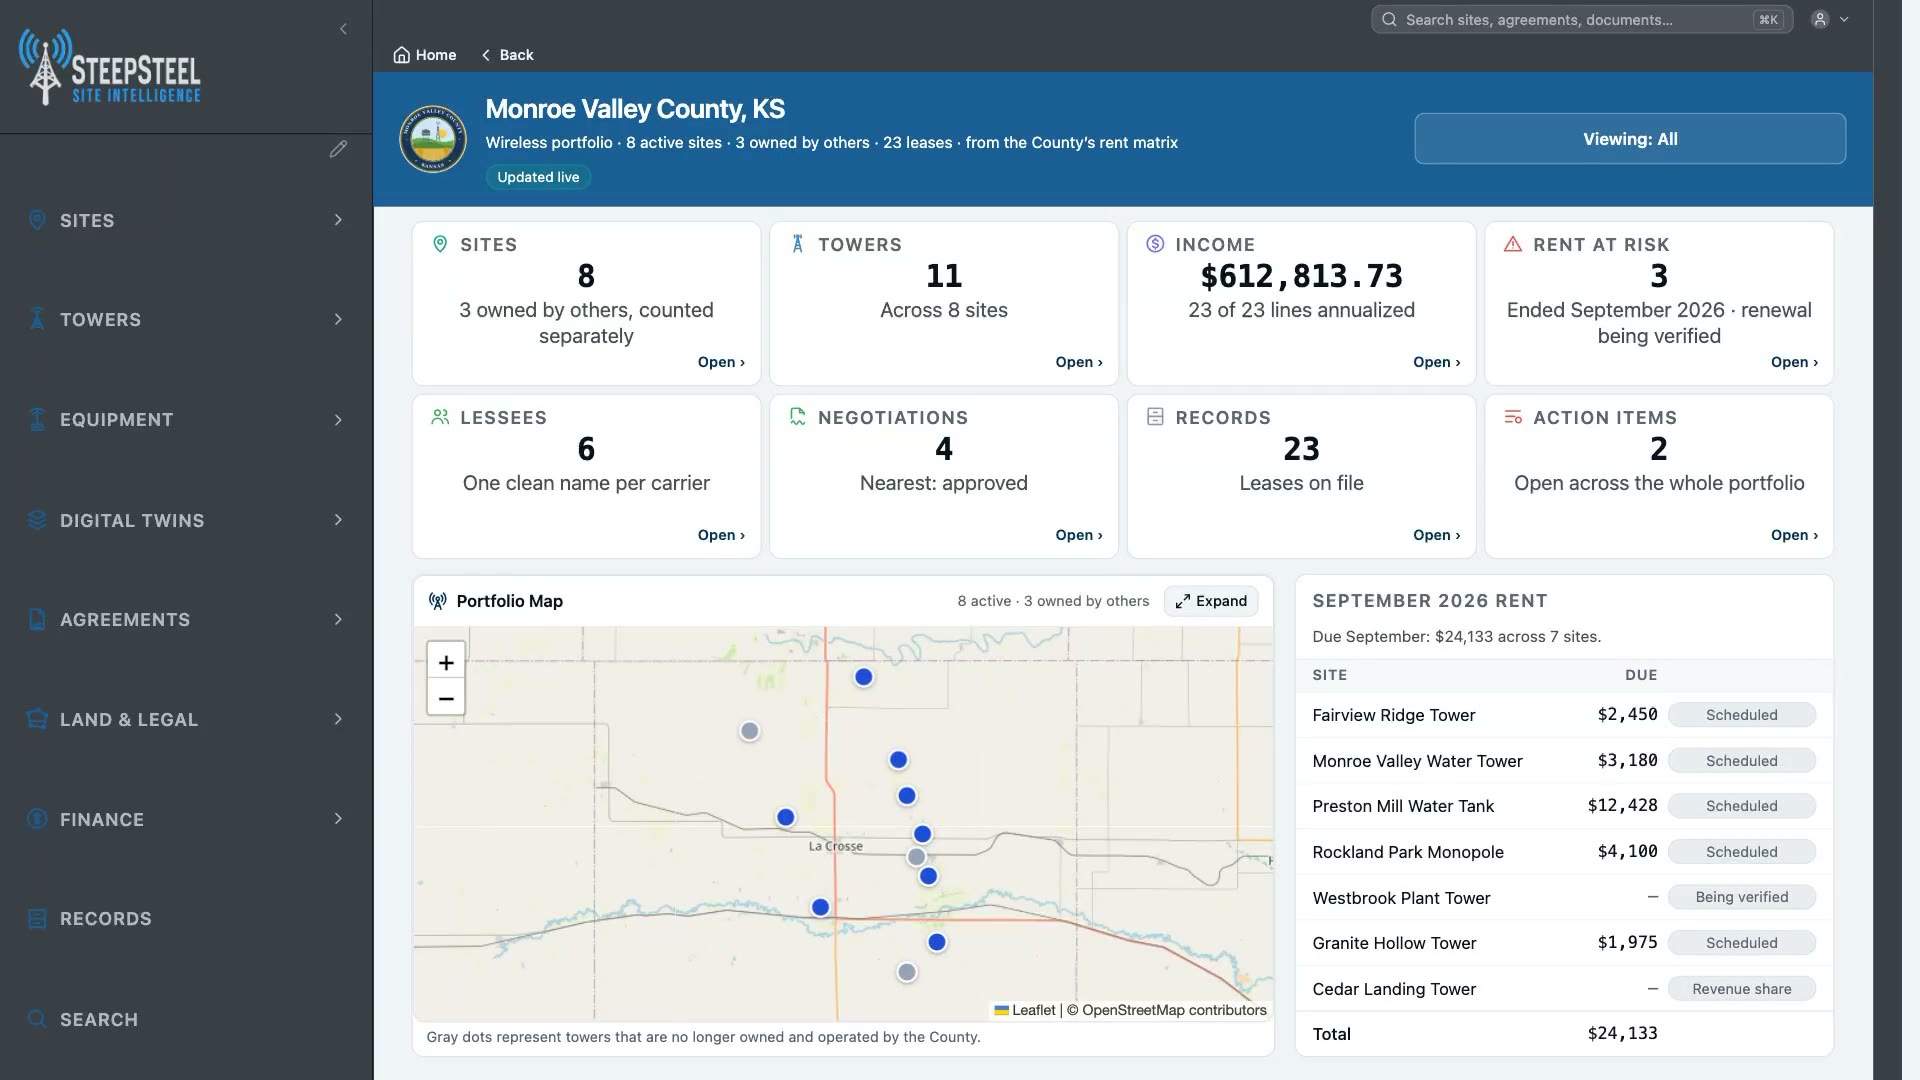Open the Negotiations card
The width and height of the screenshot is (1920, 1080).
[1079, 535]
